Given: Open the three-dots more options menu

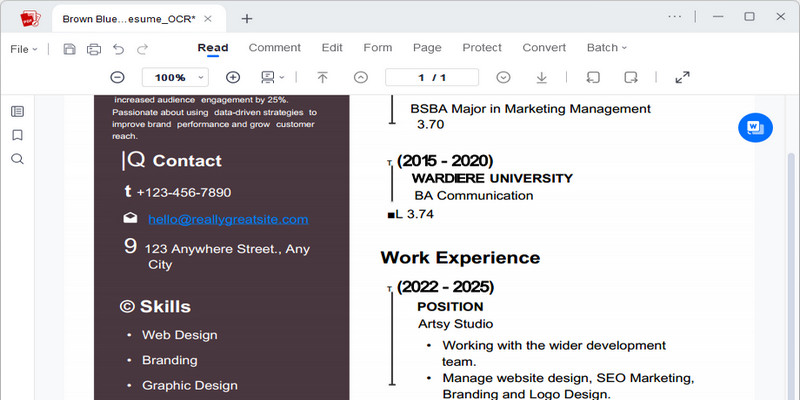Looking at the screenshot, I should (x=674, y=17).
